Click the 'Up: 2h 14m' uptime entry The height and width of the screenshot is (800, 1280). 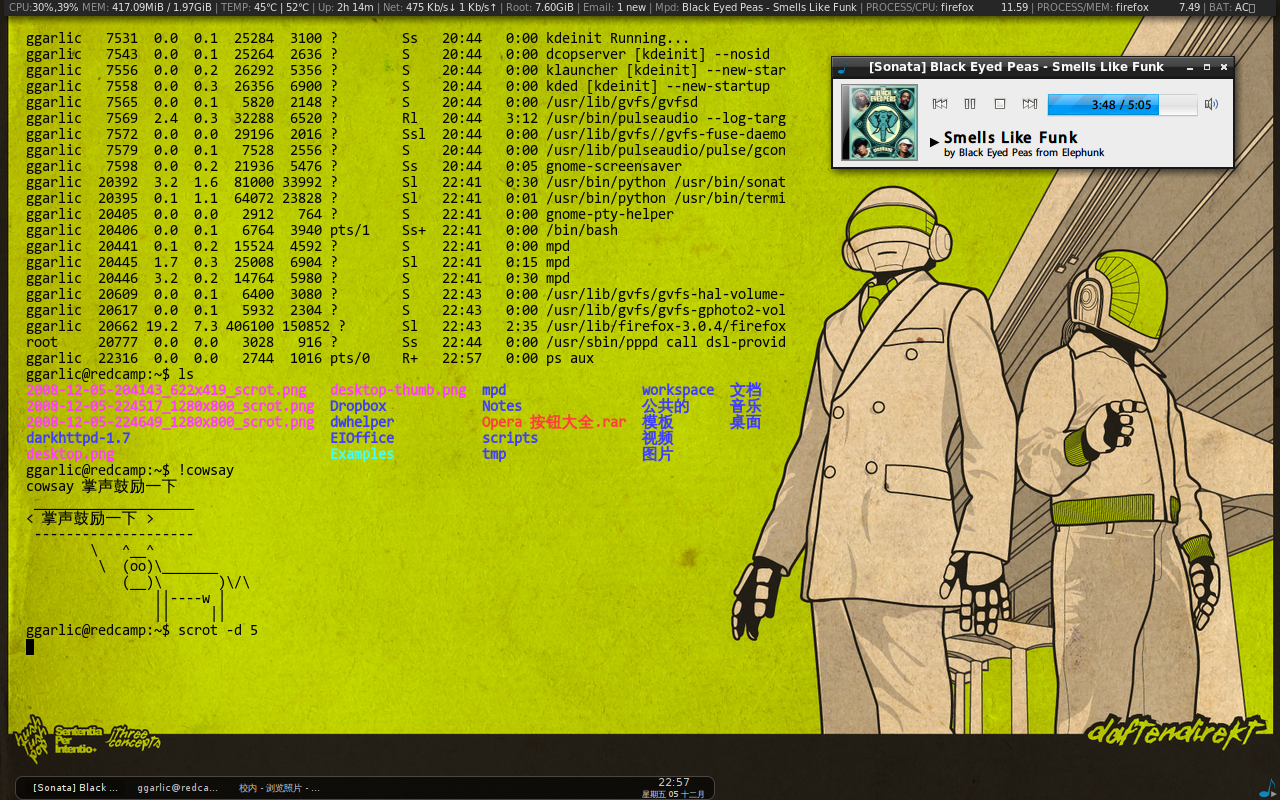pyautogui.click(x=345, y=7)
